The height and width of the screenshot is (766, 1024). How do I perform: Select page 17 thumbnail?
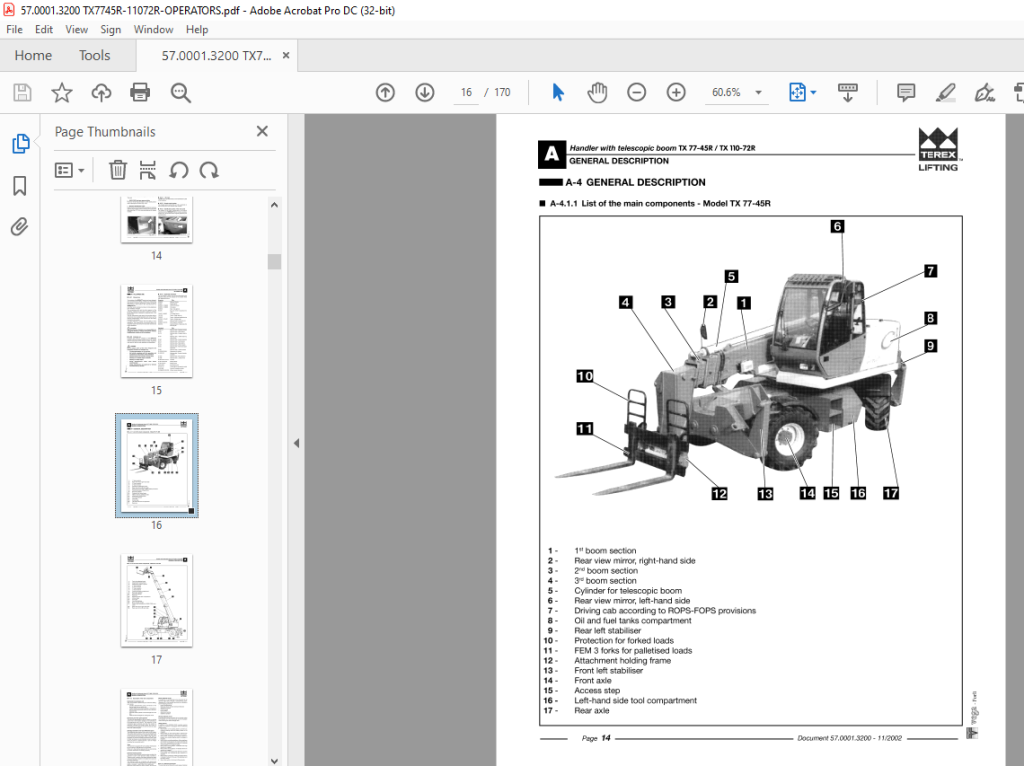pos(157,600)
